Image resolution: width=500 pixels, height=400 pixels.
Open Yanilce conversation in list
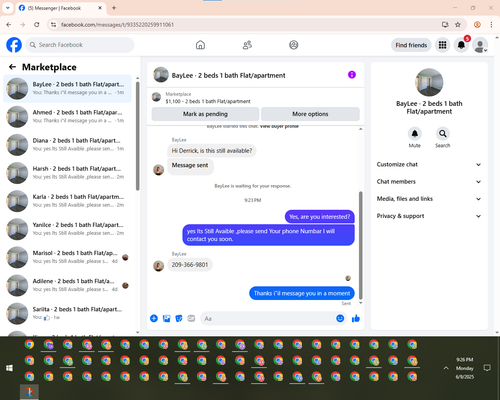coord(67,229)
